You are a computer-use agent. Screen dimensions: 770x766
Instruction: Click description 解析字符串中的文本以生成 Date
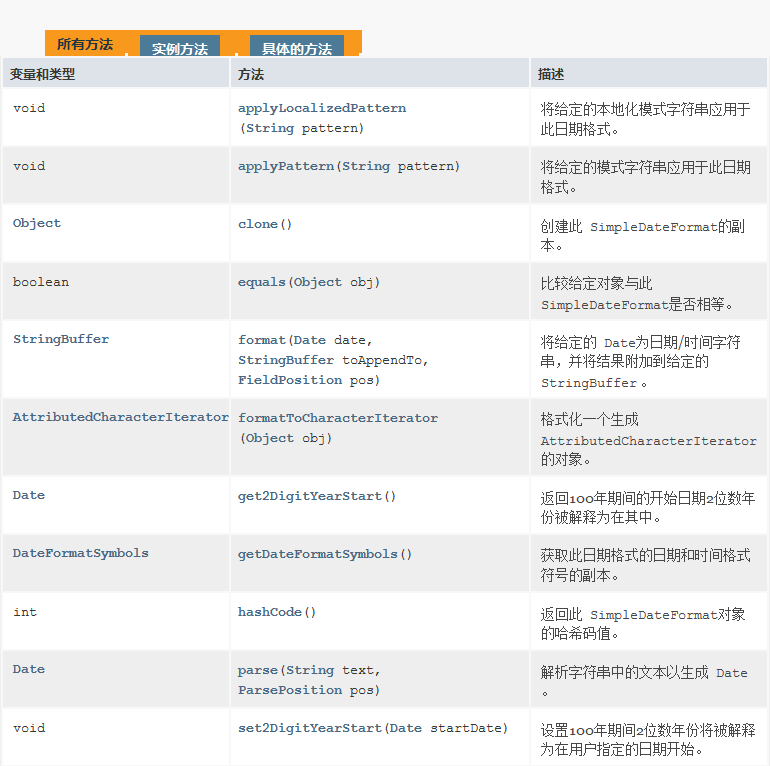(644, 682)
